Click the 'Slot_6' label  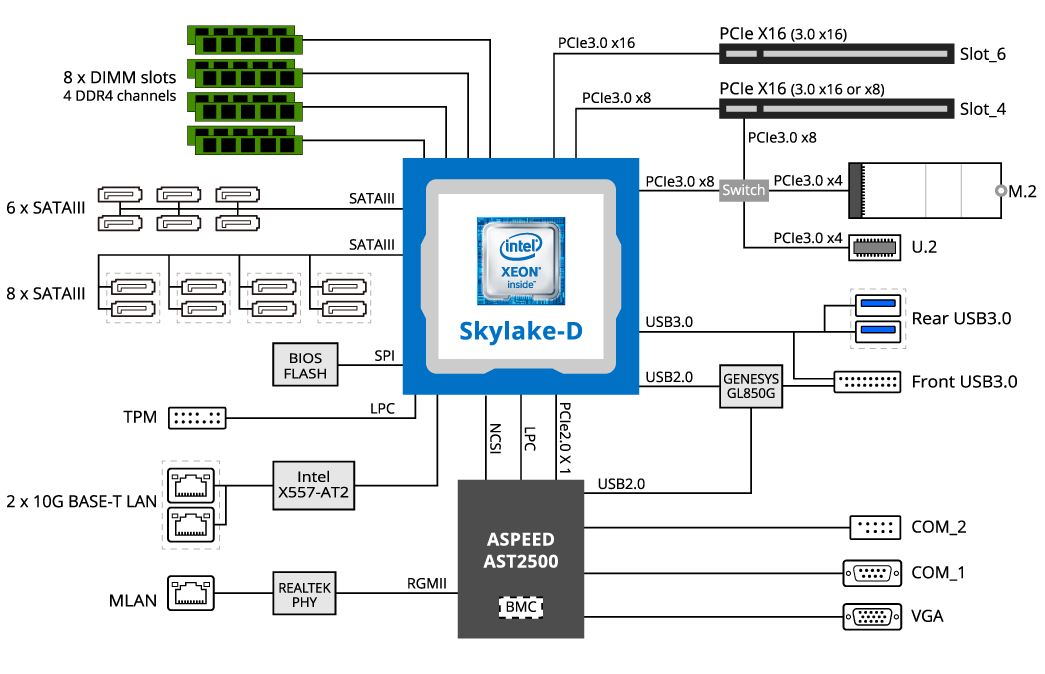983,54
